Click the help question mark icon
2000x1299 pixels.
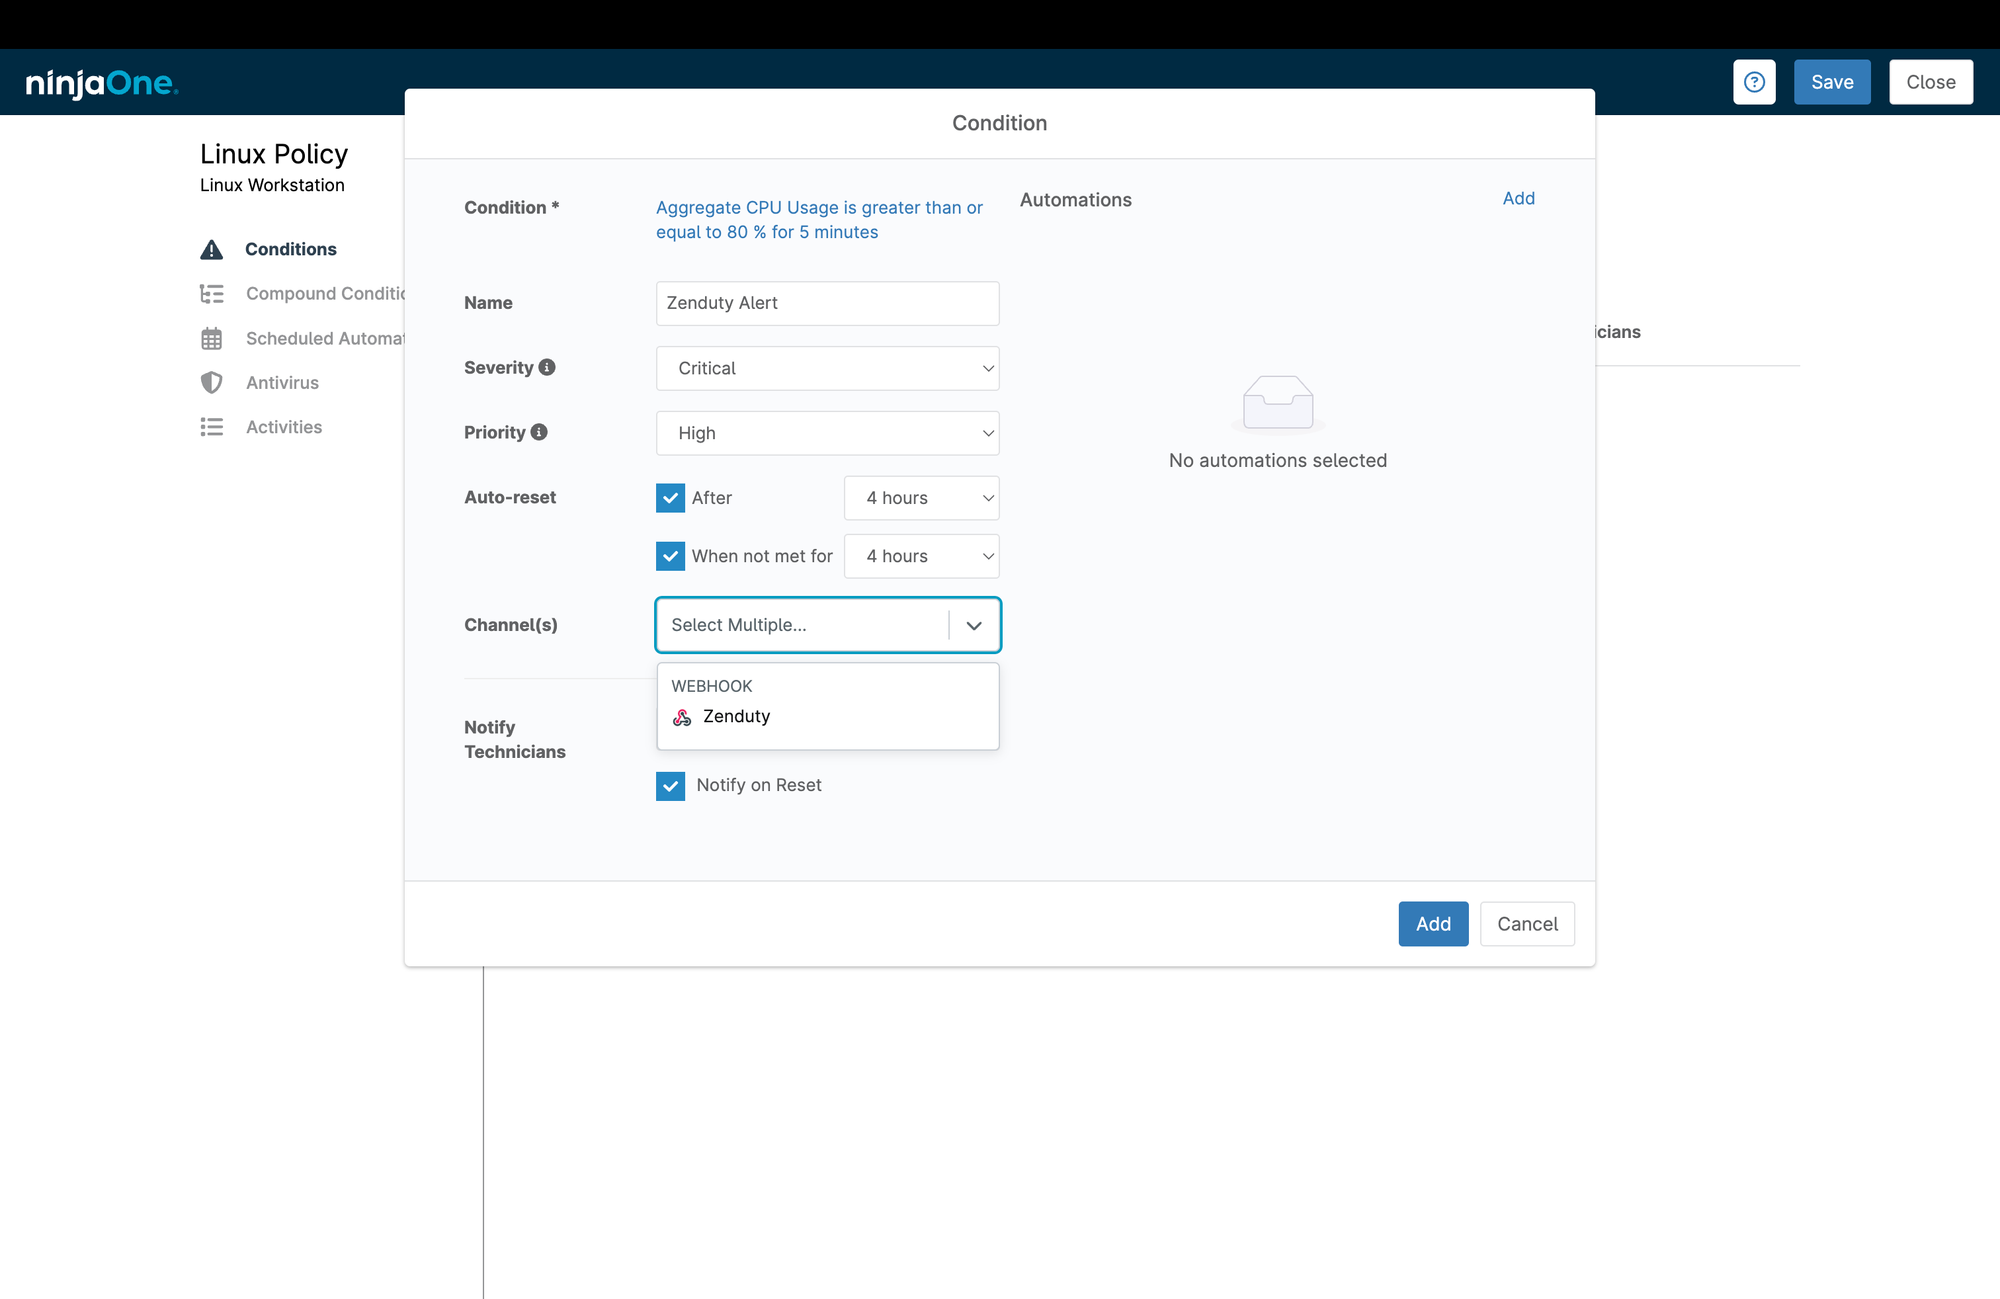coord(1754,82)
